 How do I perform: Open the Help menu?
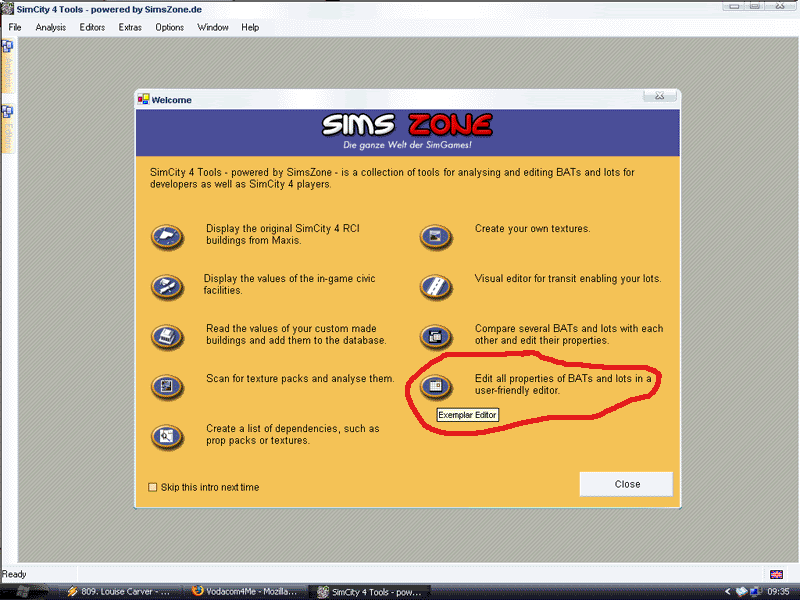(250, 28)
